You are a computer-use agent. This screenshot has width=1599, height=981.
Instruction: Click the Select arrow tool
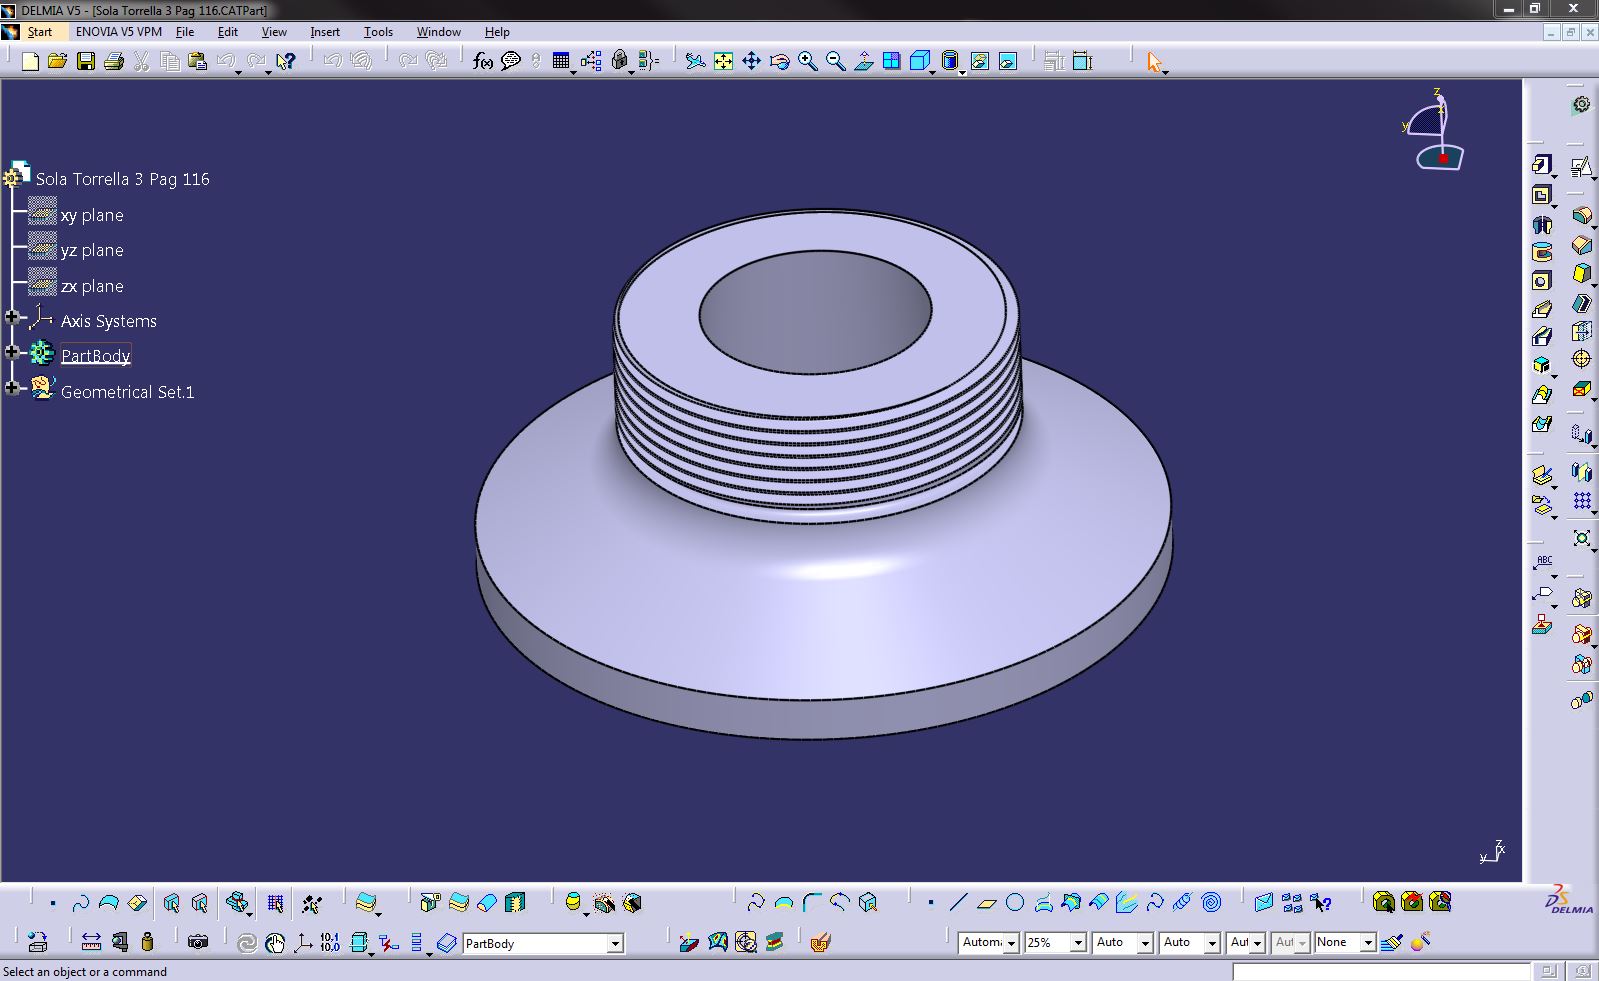click(x=1154, y=62)
